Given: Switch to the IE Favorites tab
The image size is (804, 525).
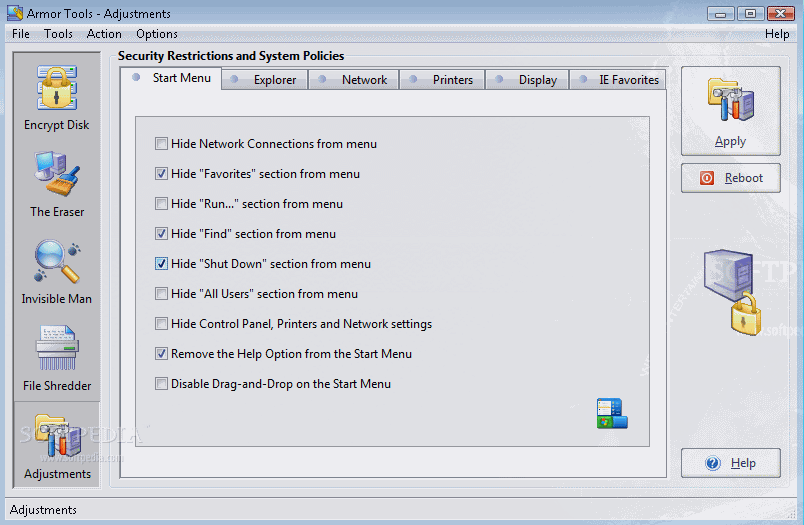Looking at the screenshot, I should pyautogui.click(x=618, y=80).
